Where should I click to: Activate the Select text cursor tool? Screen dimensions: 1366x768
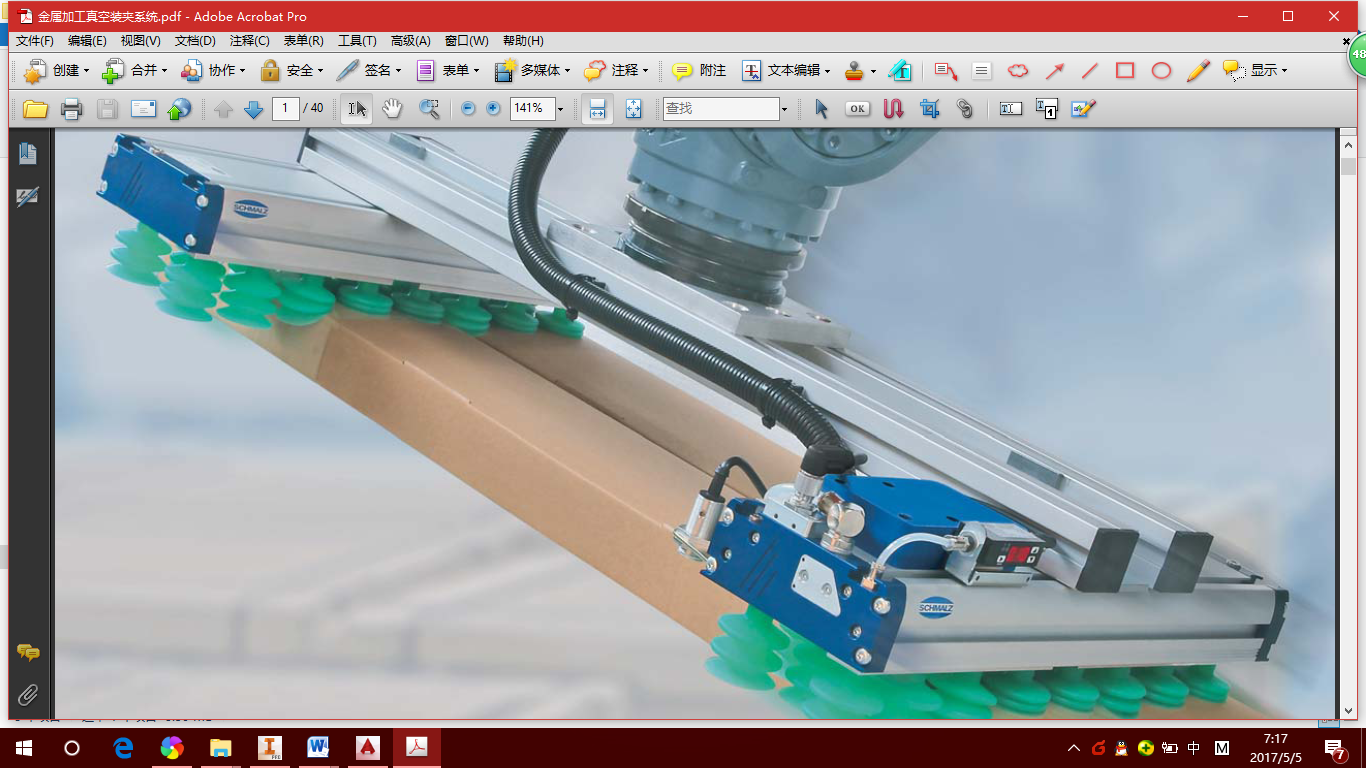tap(357, 109)
